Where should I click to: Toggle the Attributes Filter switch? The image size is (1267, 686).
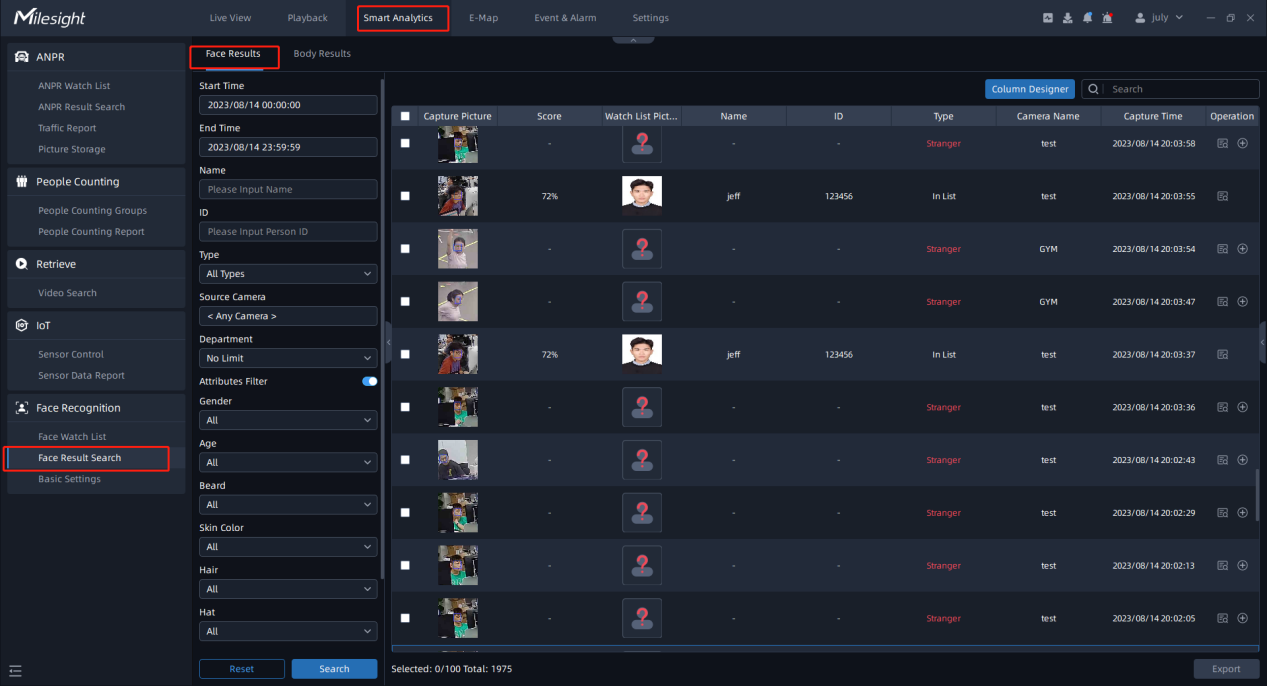(370, 381)
